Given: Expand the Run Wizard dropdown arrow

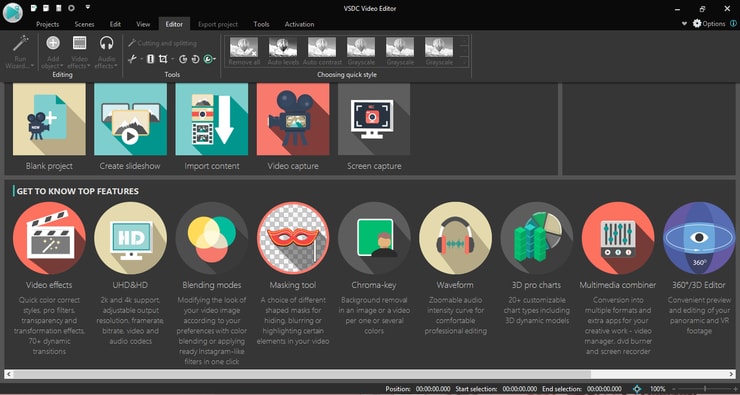Looking at the screenshot, I should [32, 66].
